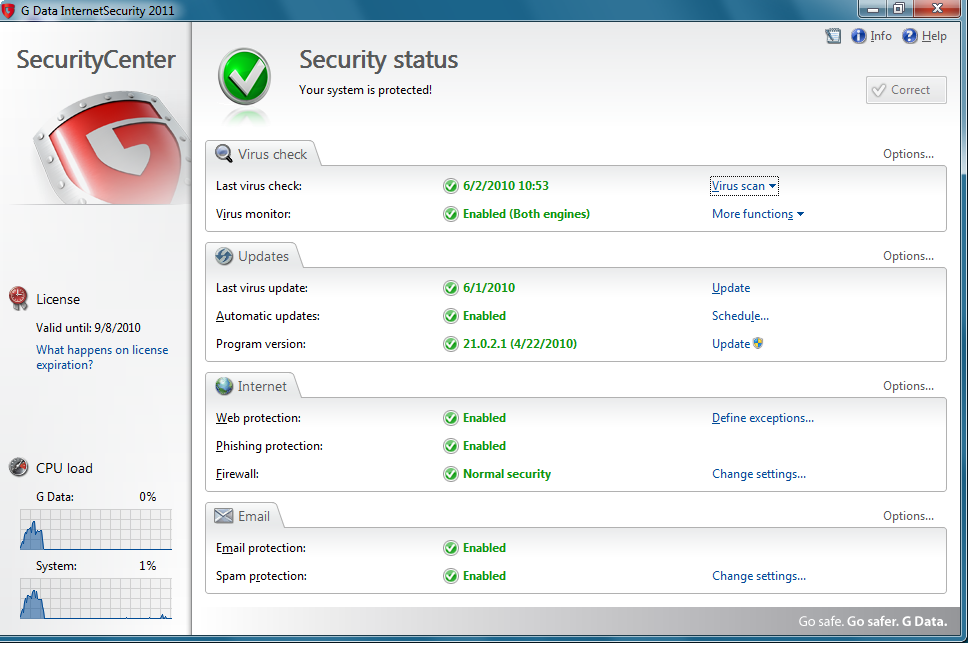Click What happens on license expiration link
The height and width of the screenshot is (651, 976).
coord(101,357)
